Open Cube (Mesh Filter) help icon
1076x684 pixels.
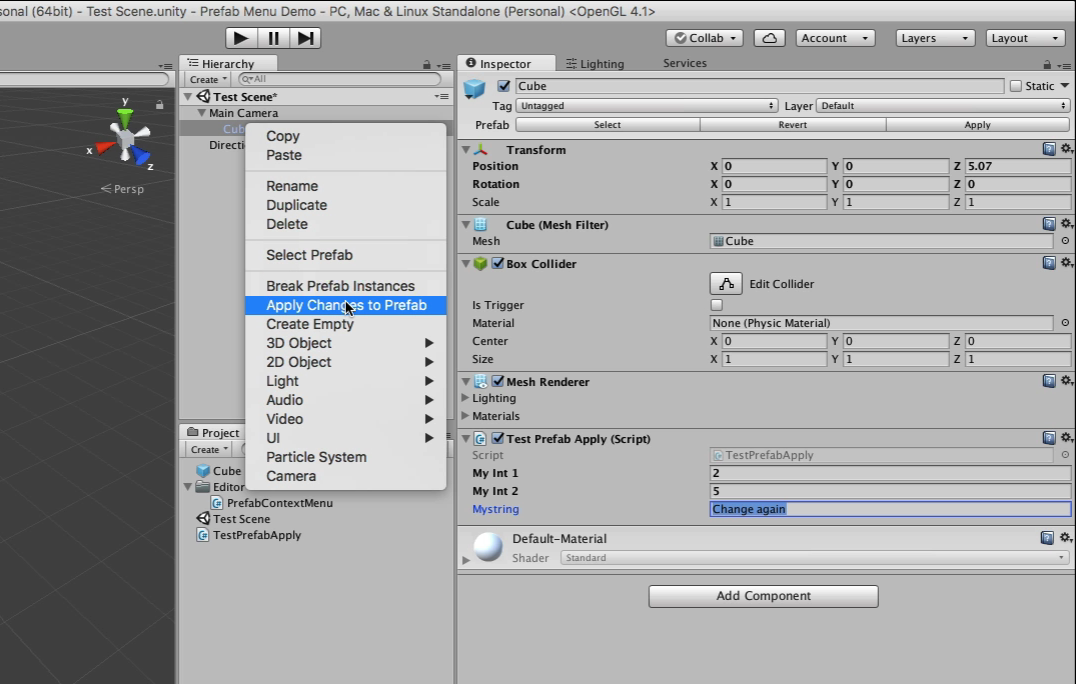[x=1049, y=224]
